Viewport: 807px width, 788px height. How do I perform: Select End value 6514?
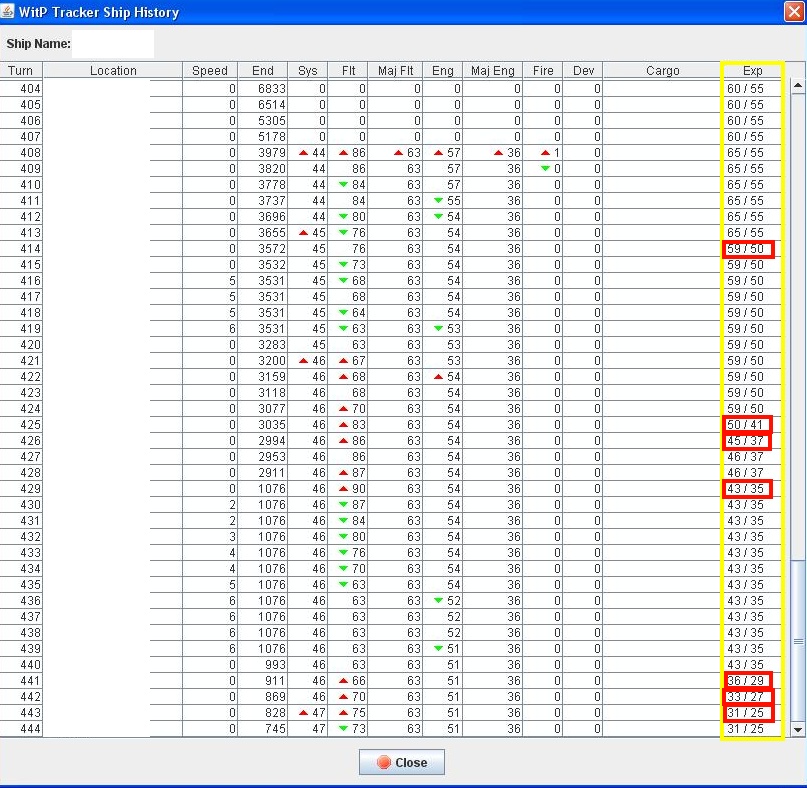pos(262,104)
